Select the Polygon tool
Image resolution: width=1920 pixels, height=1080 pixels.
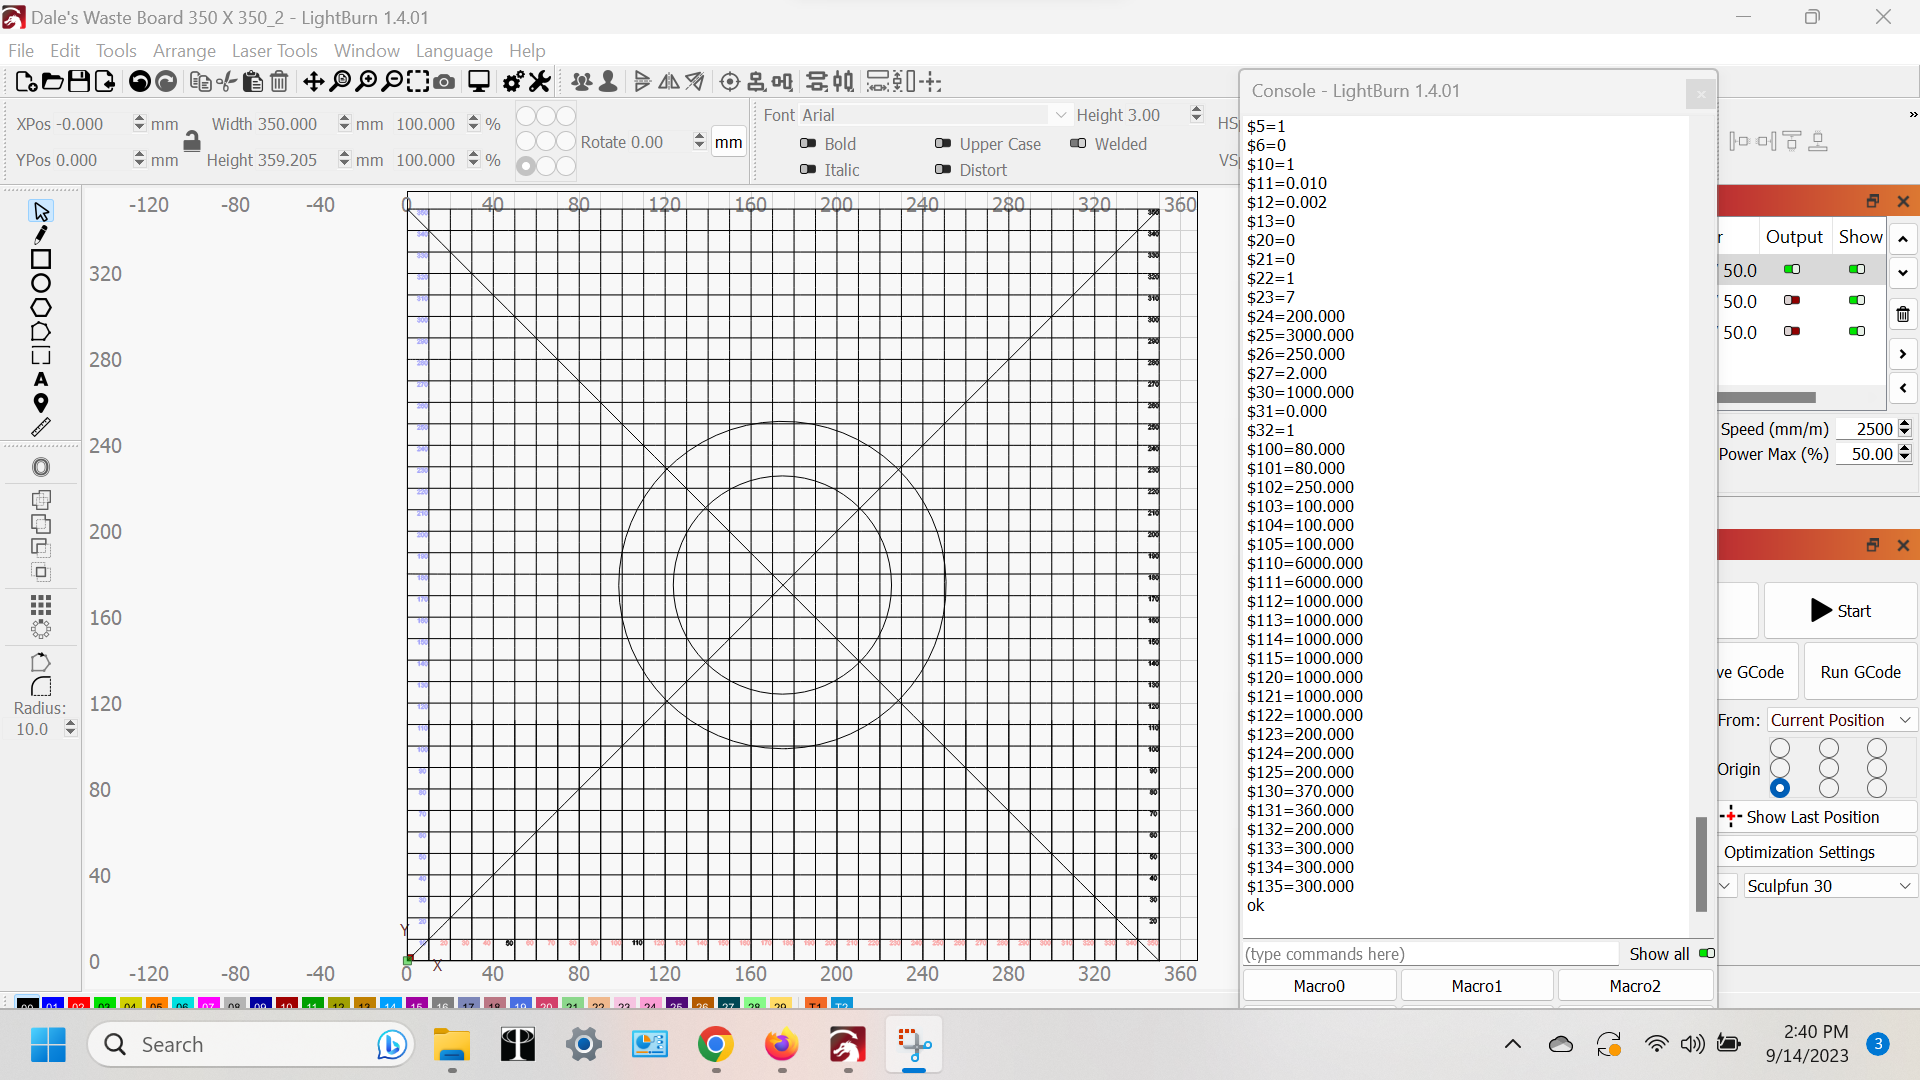[41, 308]
